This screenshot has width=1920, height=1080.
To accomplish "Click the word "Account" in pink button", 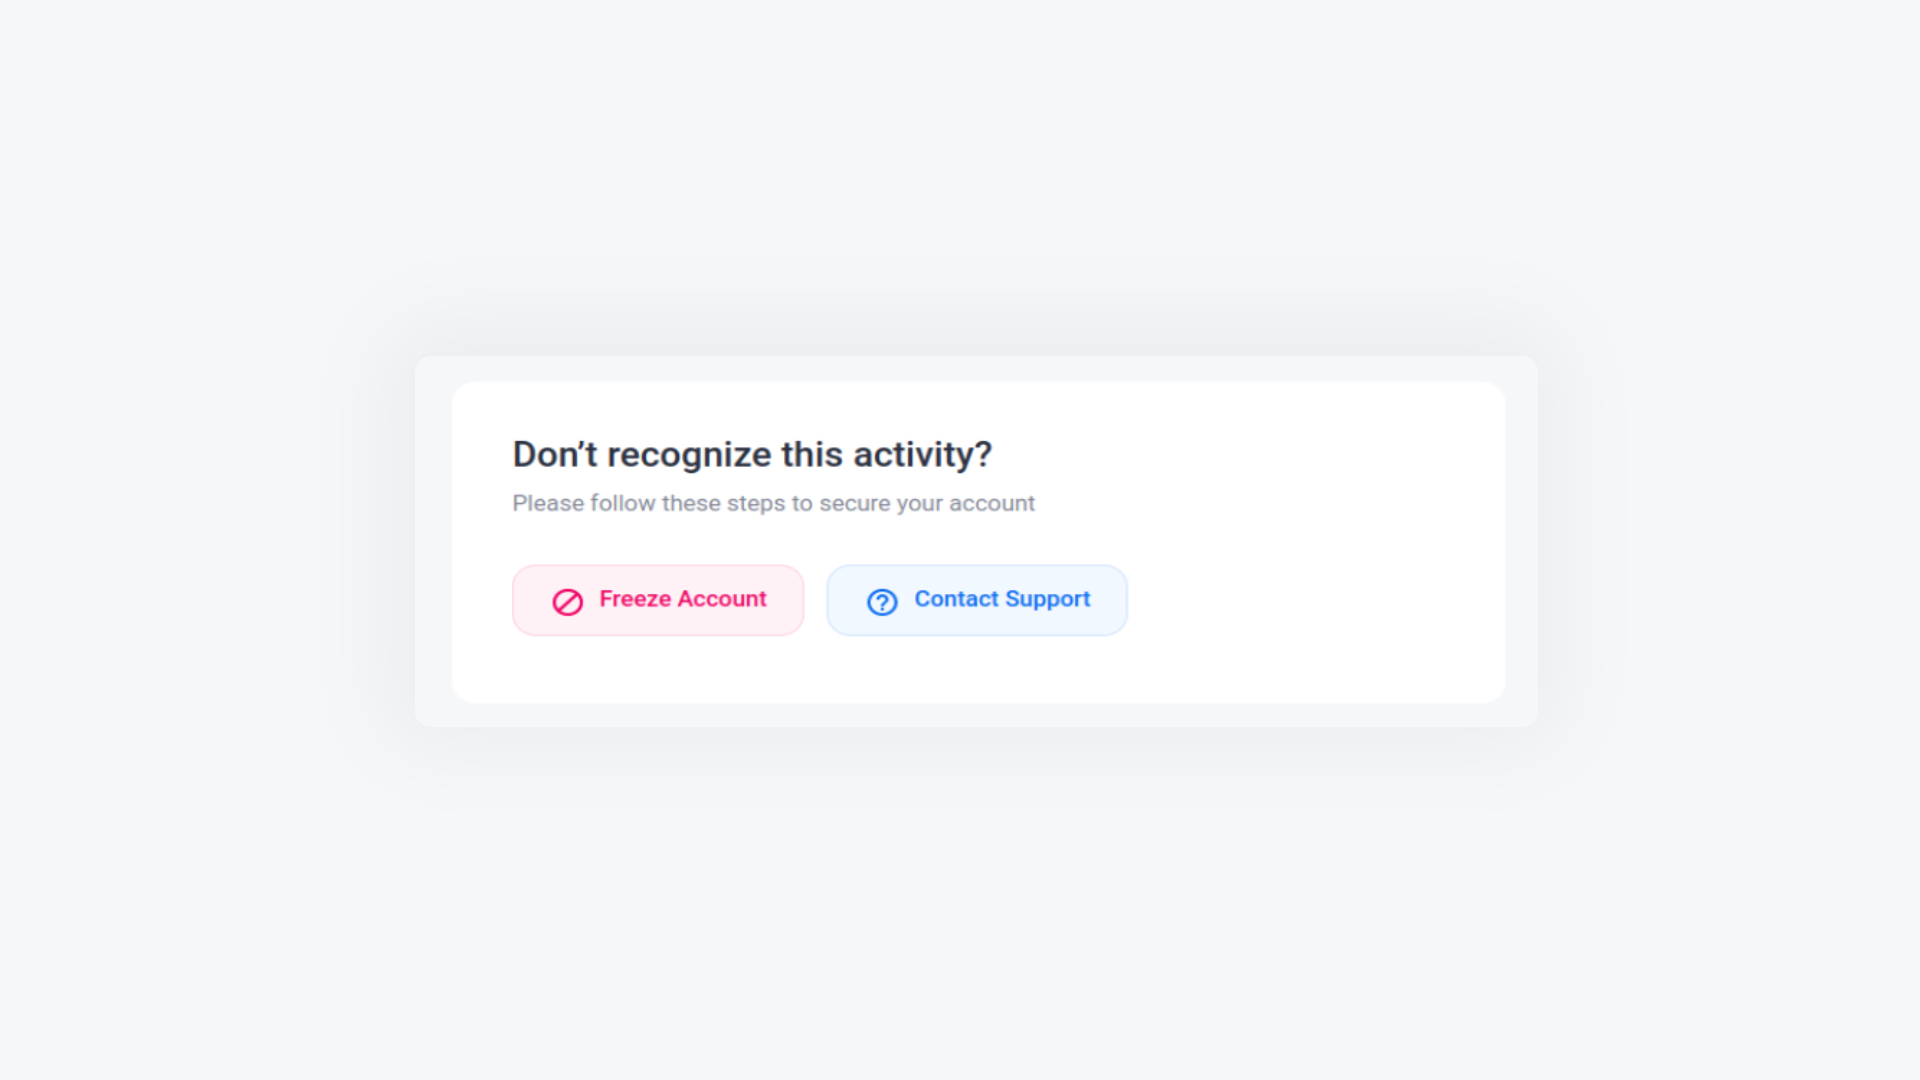I will click(x=722, y=599).
